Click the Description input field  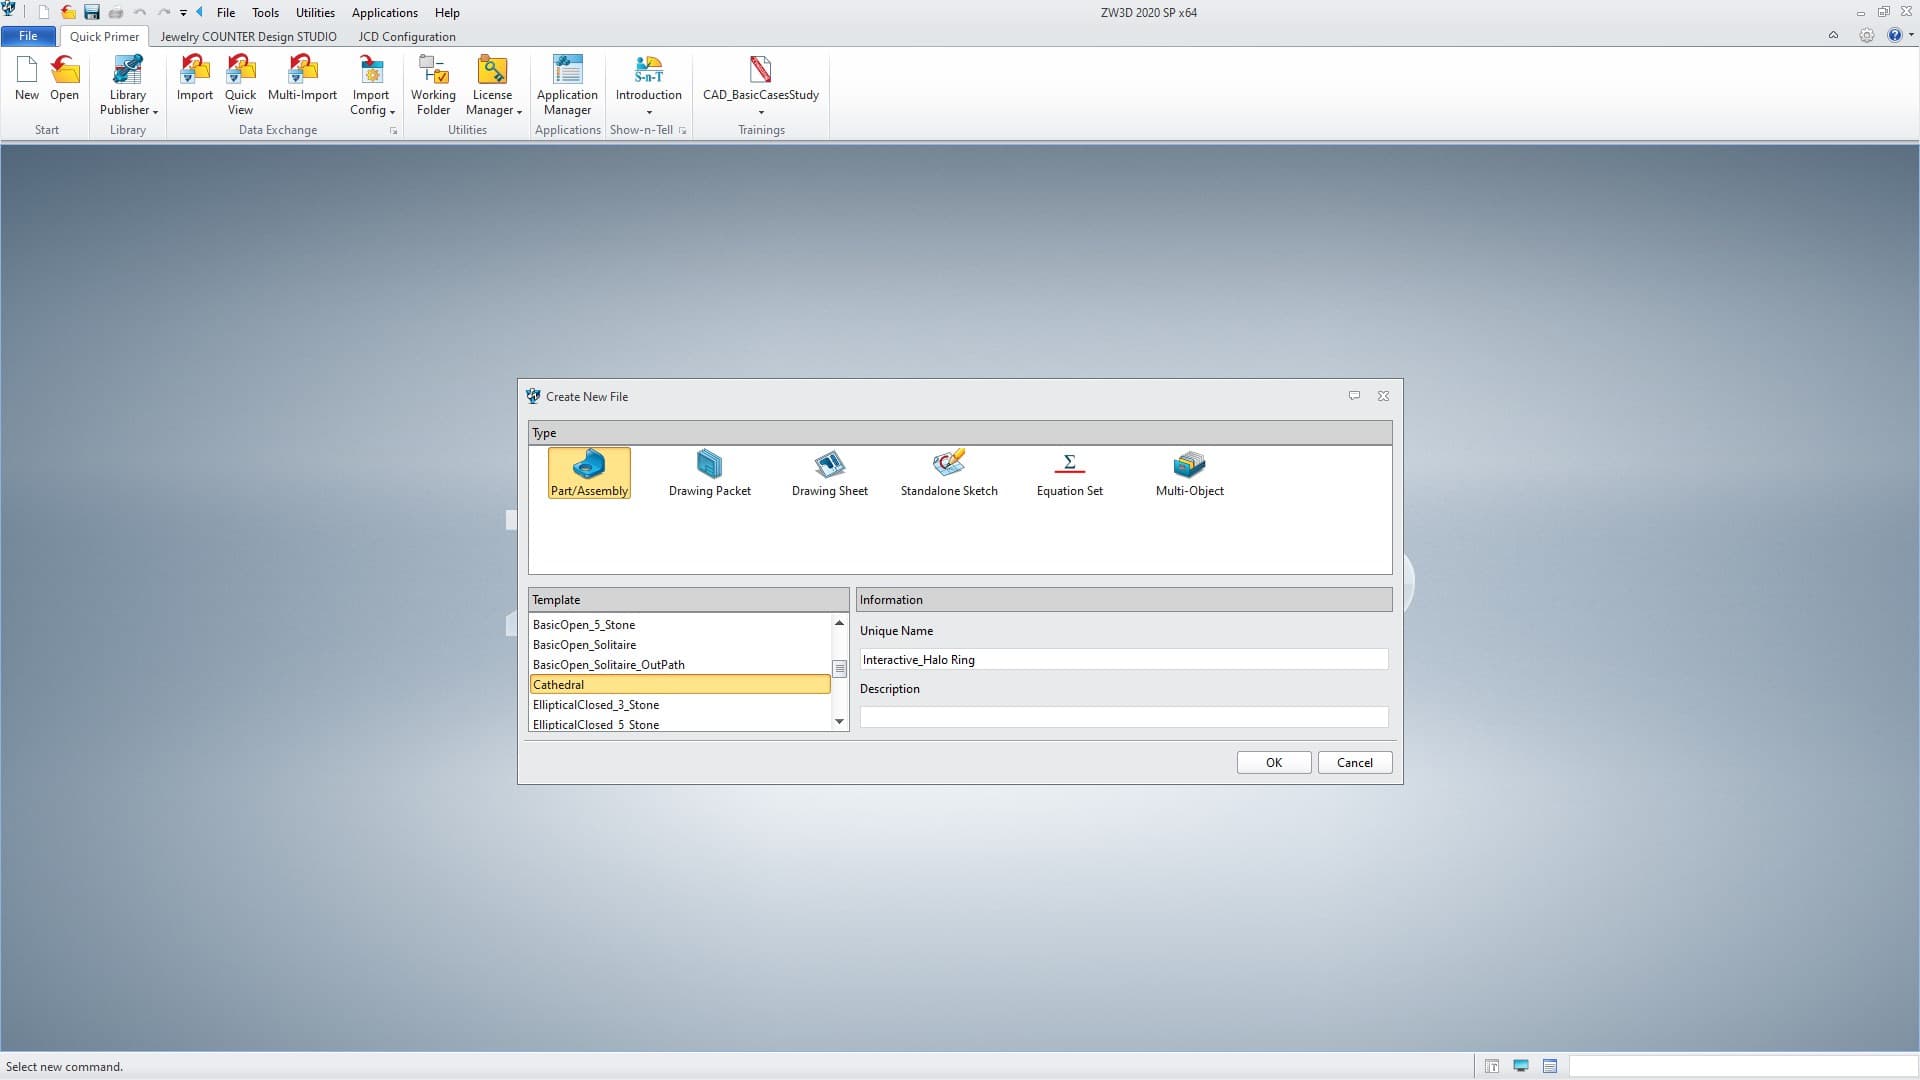(x=1124, y=717)
